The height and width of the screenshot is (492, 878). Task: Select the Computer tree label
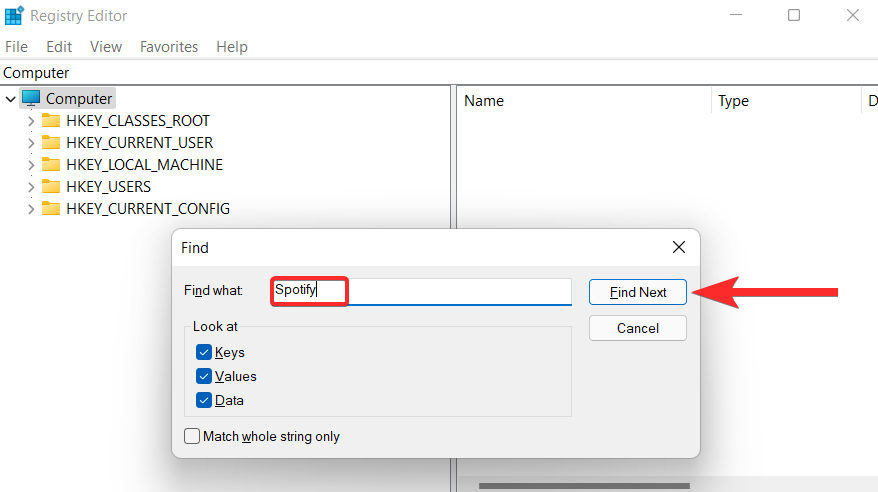[x=79, y=99]
